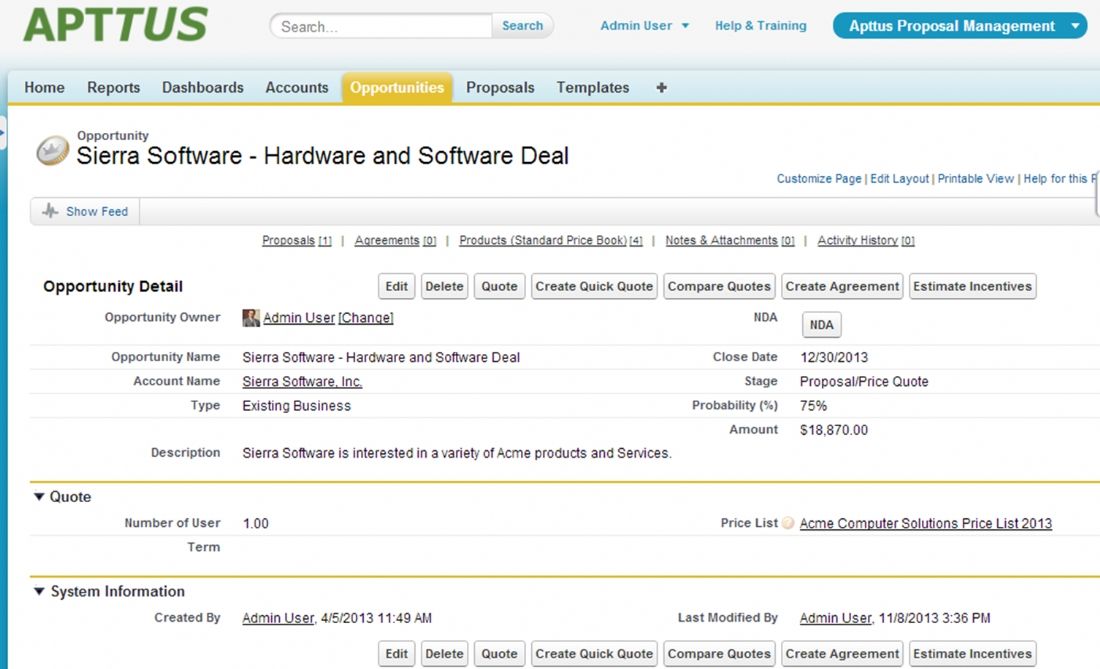The width and height of the screenshot is (1100, 669).
Task: Click the top Delete button
Action: 444,286
